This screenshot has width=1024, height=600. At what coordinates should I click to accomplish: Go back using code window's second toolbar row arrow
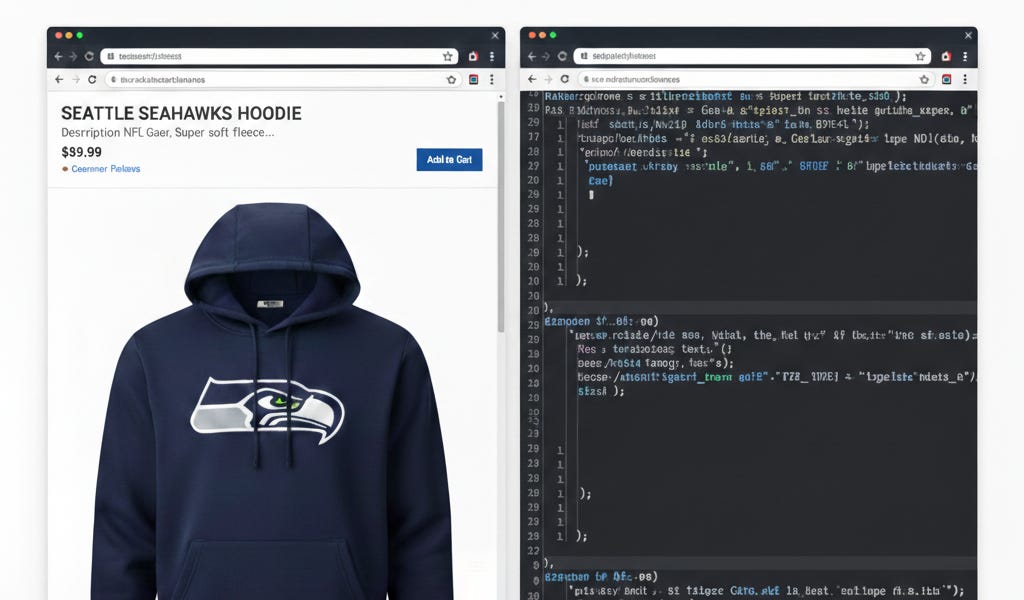point(532,79)
